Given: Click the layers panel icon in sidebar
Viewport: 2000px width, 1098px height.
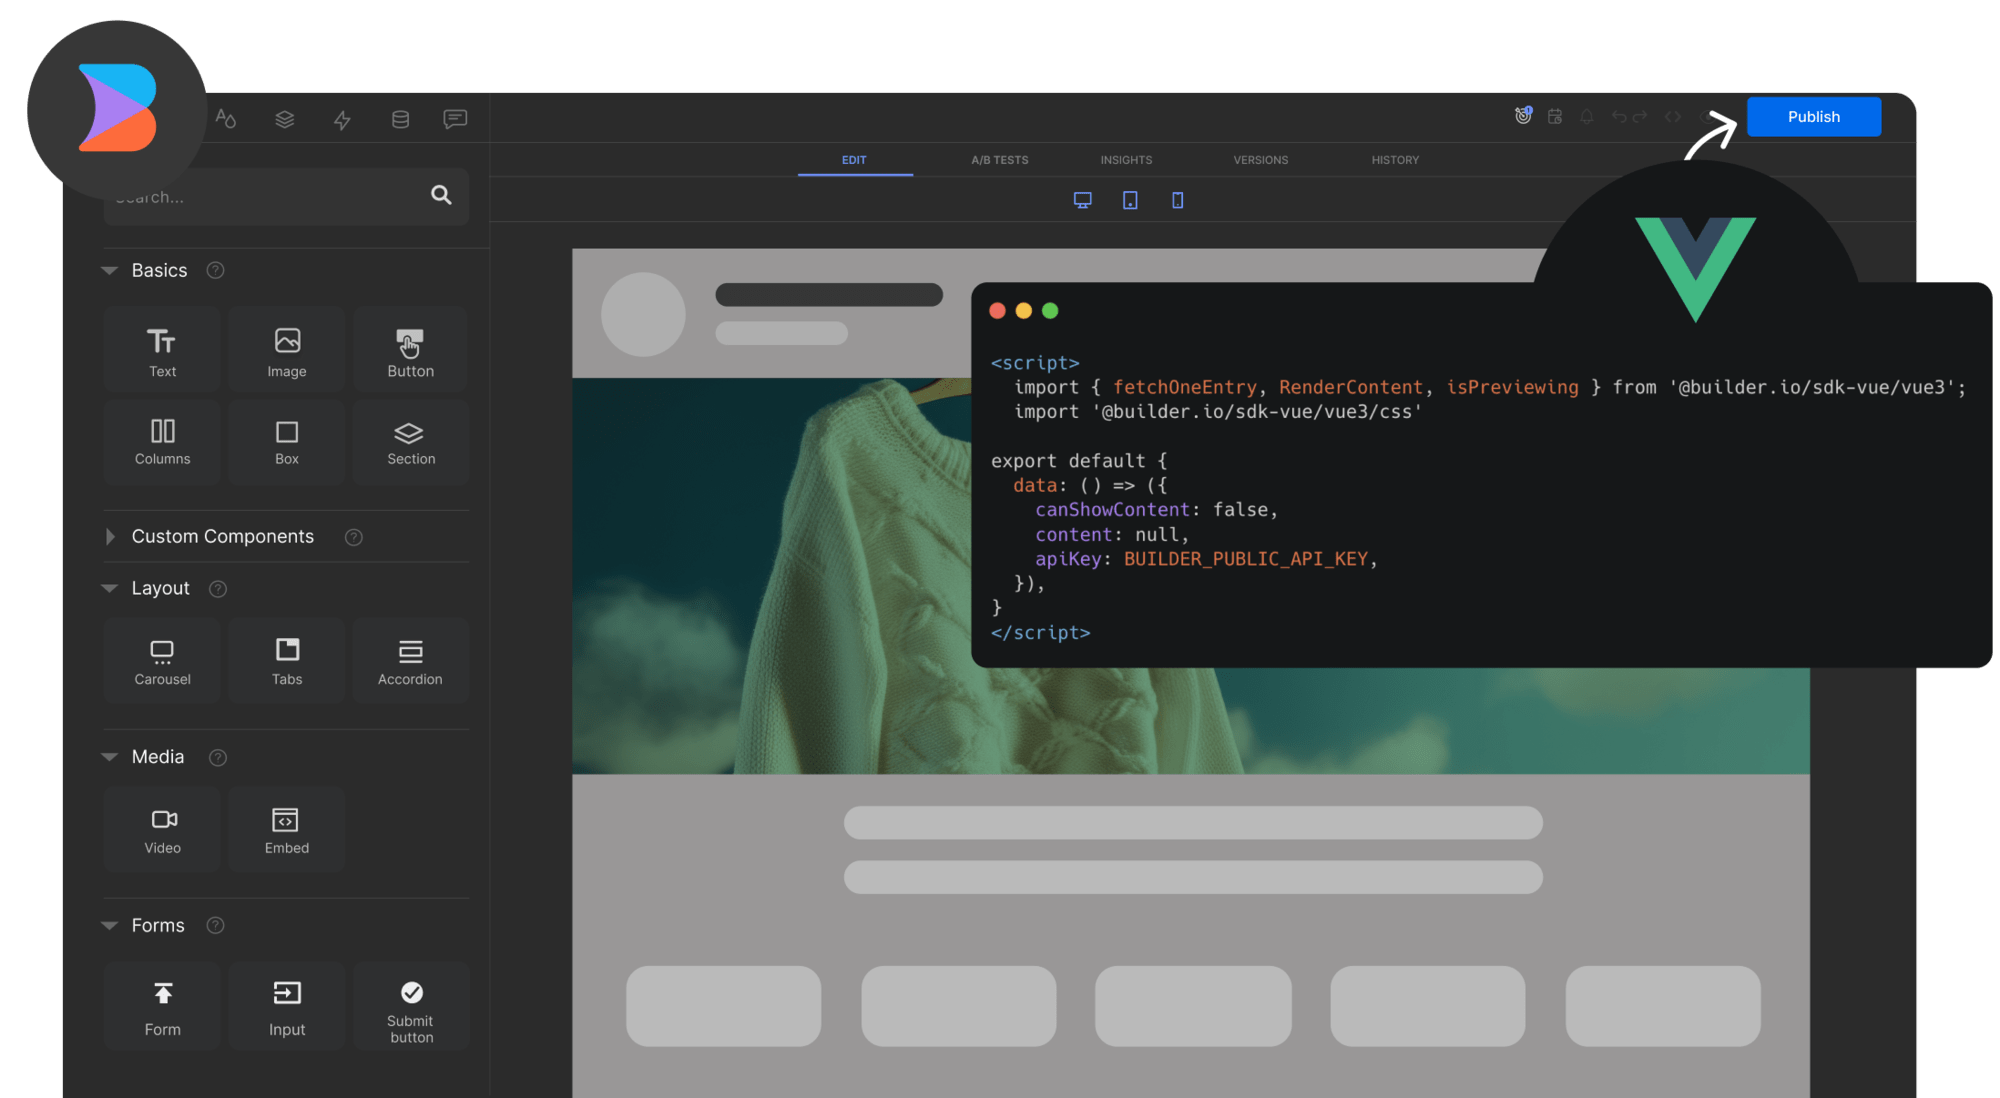Looking at the screenshot, I should [284, 118].
